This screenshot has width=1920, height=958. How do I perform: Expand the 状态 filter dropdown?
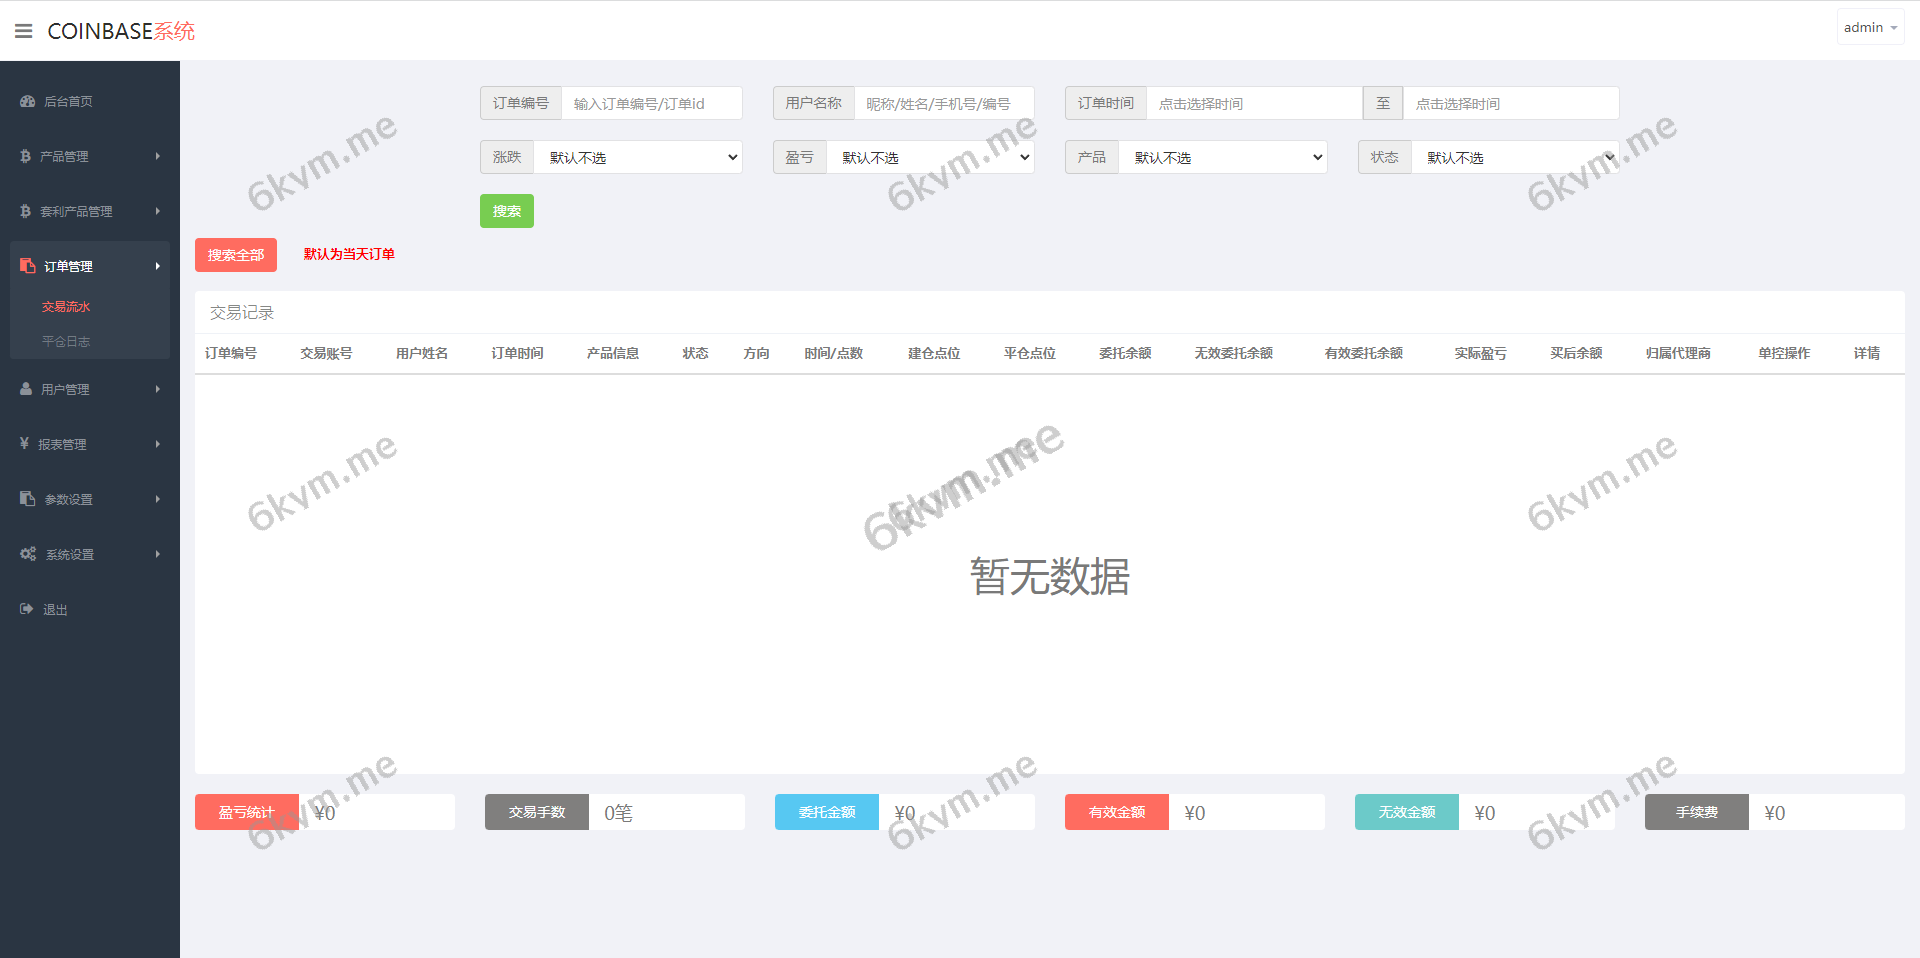coord(1514,157)
